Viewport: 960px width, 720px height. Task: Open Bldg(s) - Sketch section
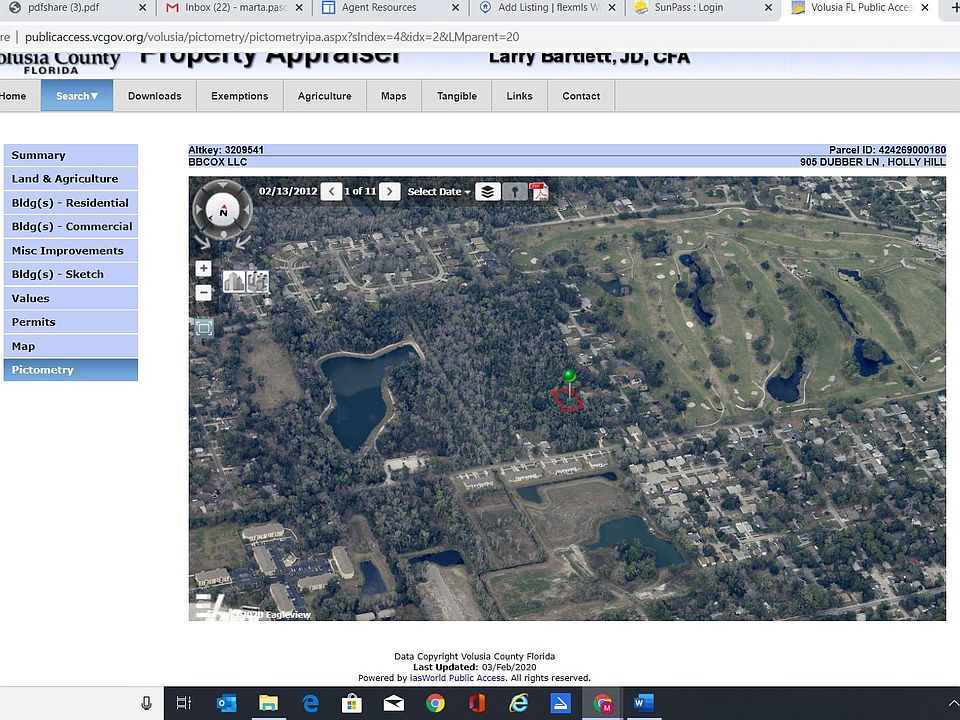[70, 274]
